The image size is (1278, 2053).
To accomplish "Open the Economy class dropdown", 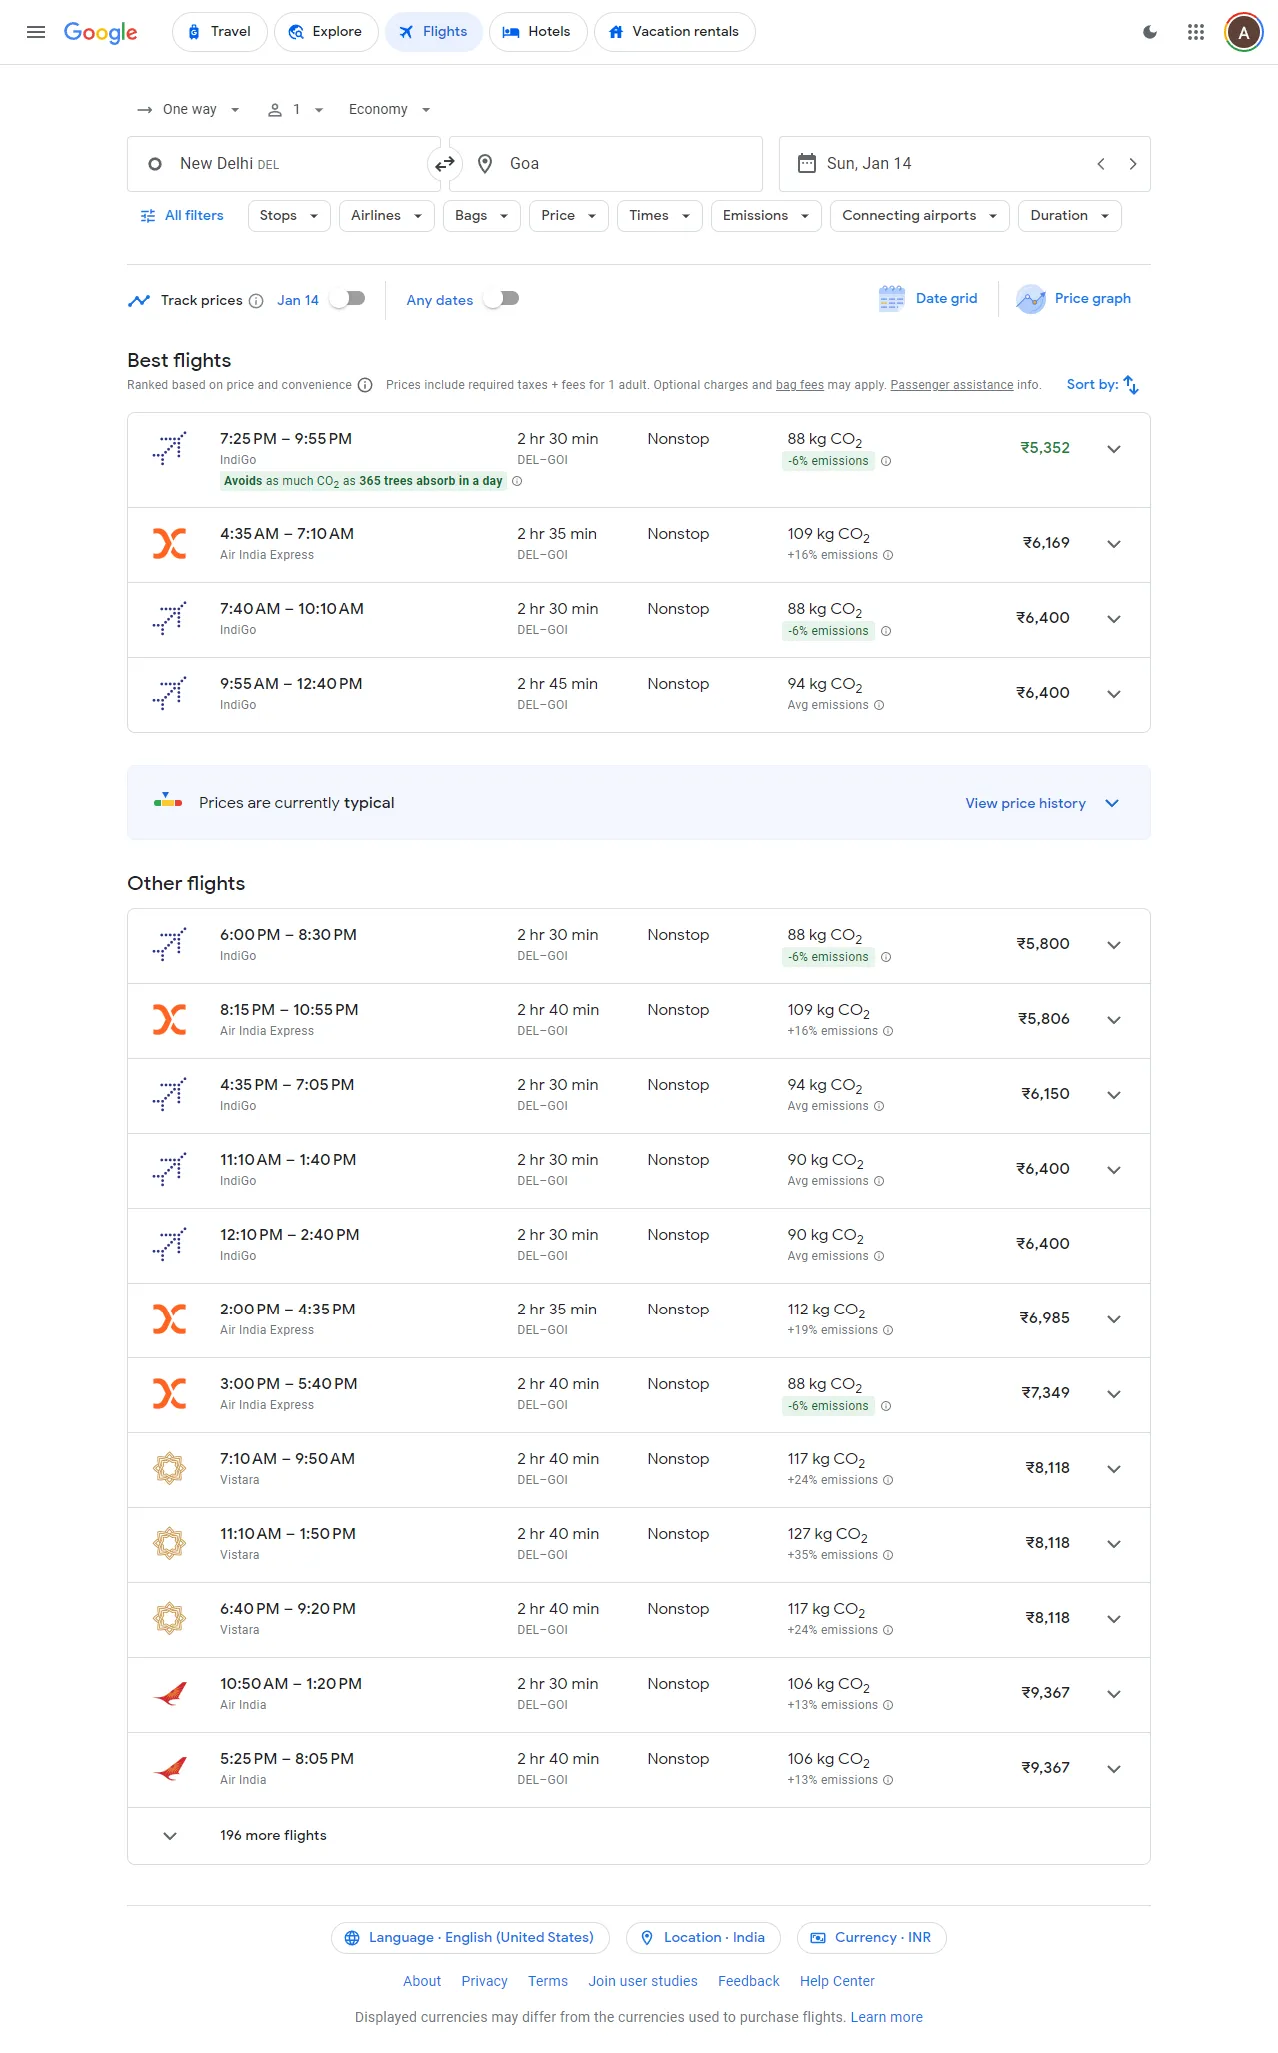I will (x=389, y=110).
